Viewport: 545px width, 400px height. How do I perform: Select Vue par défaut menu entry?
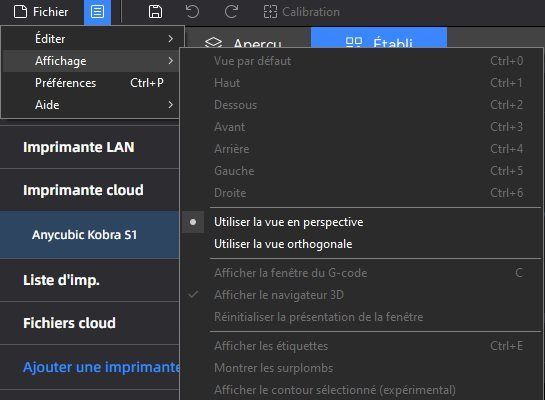pos(361,61)
